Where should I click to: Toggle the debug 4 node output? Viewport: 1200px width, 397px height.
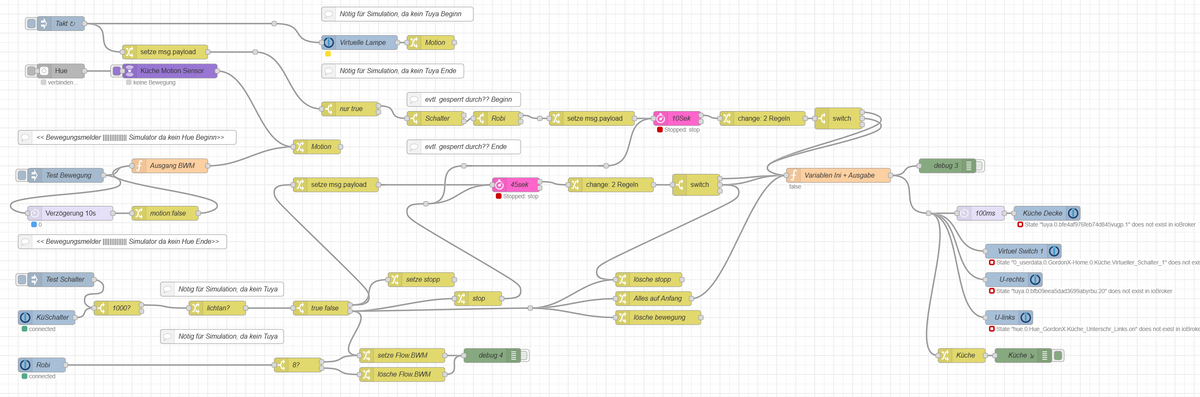pyautogui.click(x=524, y=355)
